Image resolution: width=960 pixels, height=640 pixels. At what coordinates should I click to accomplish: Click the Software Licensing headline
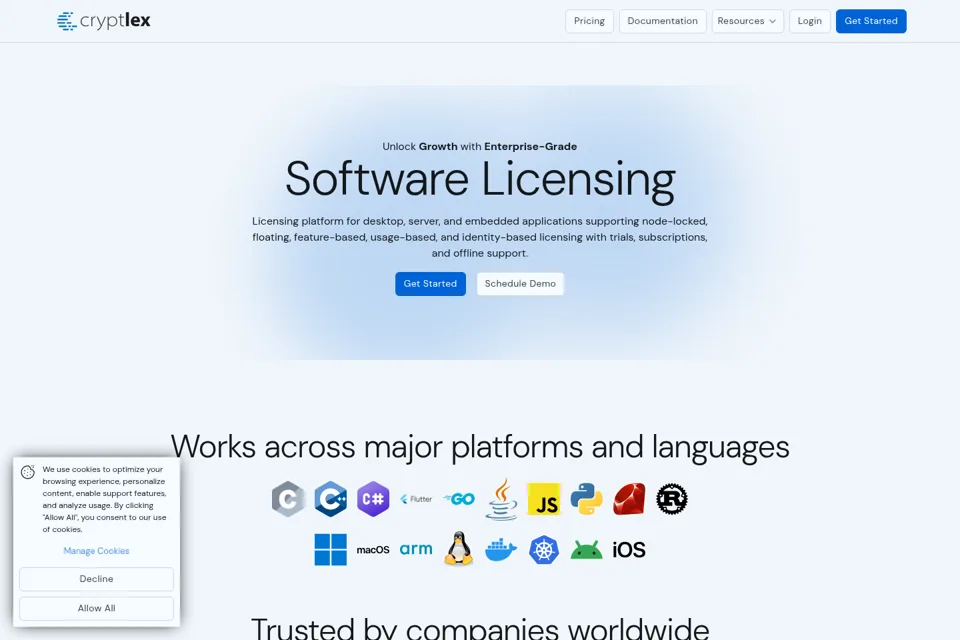pos(480,179)
